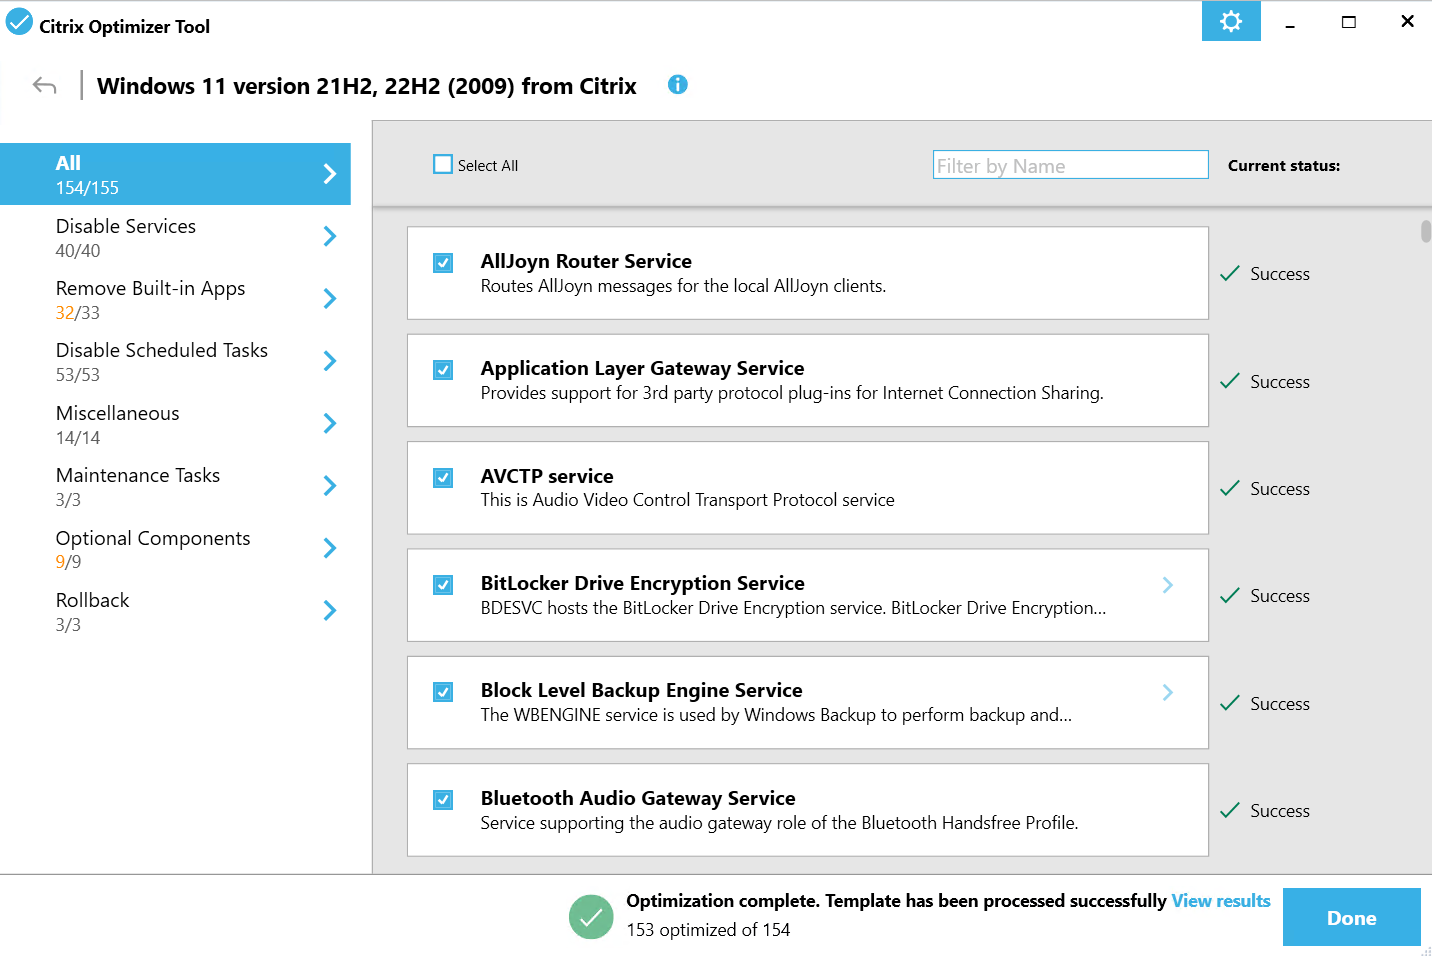Select the BitLocker Drive Encryption Service title
Viewport: 1432px width, 956px height.
(642, 583)
